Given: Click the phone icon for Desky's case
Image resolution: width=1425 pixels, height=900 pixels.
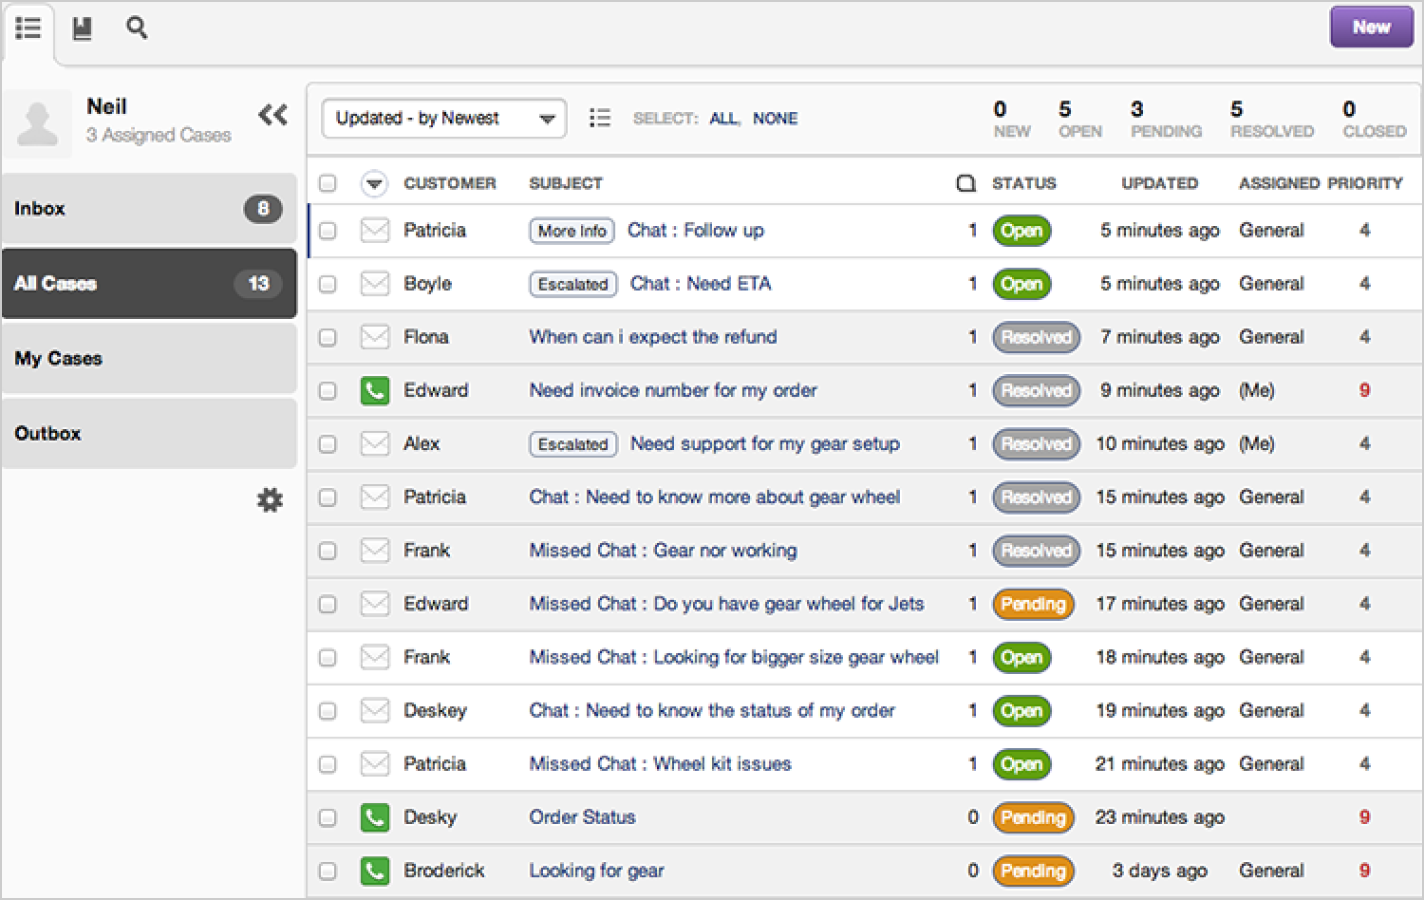Looking at the screenshot, I should coord(375,817).
